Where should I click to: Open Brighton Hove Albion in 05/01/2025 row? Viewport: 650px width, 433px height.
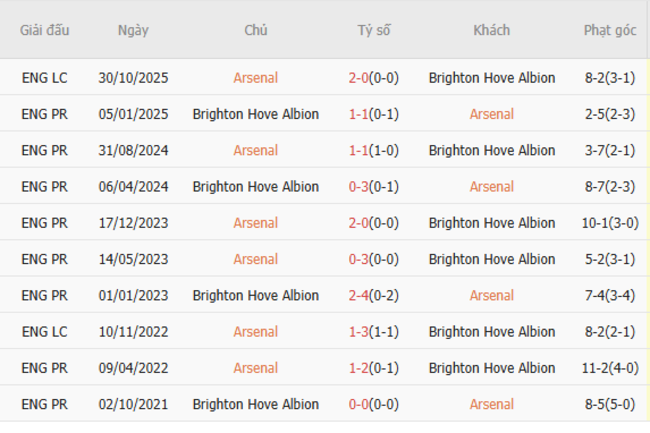[x=255, y=114]
